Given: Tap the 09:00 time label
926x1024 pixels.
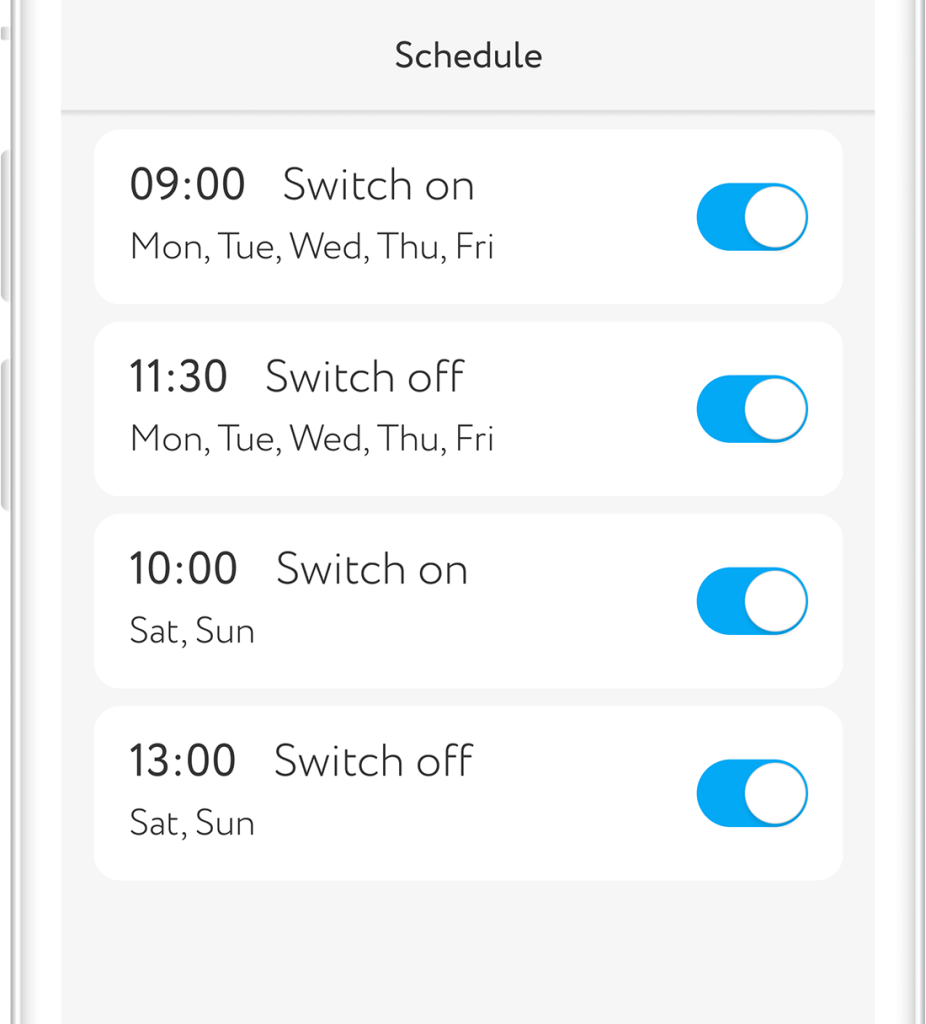Looking at the screenshot, I should tap(187, 186).
